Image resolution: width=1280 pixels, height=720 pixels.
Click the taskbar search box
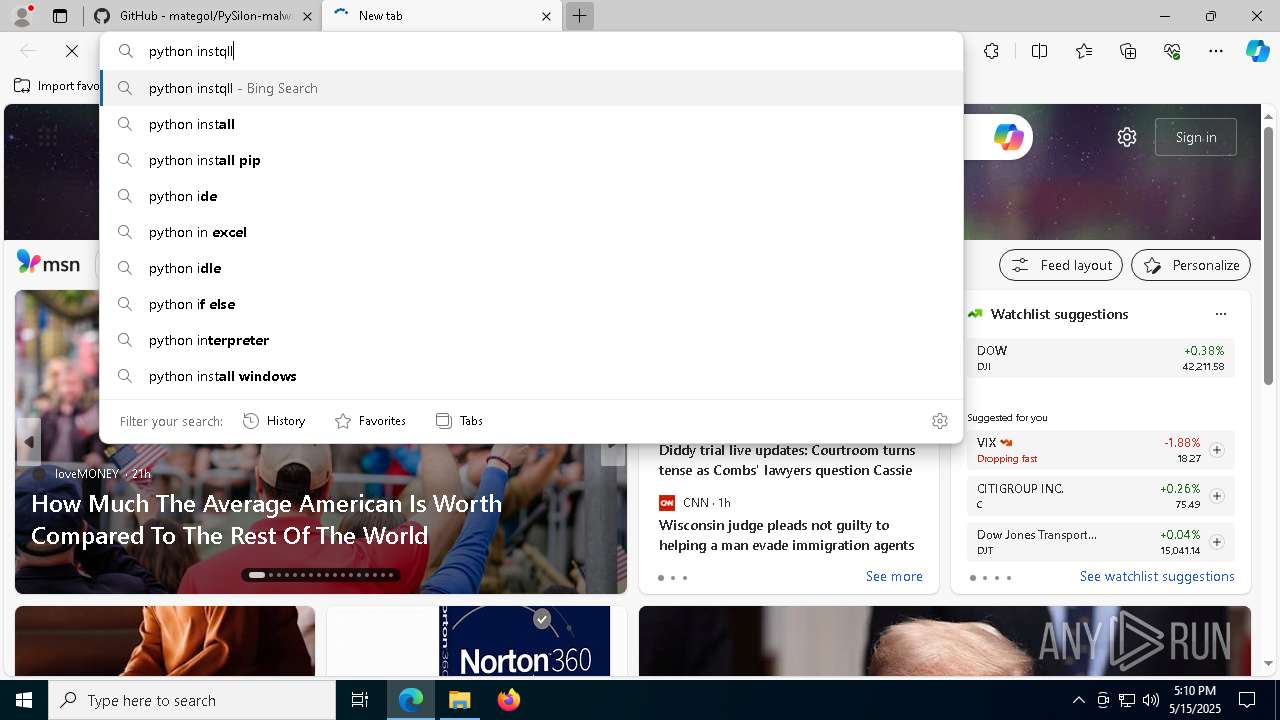tap(192, 700)
